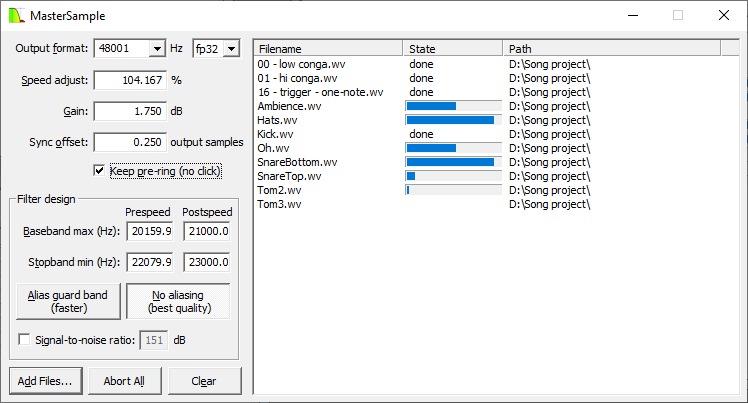This screenshot has width=748, height=403.
Task: Enable the Signal-to-noise ratio checkbox
Action: click(24, 340)
